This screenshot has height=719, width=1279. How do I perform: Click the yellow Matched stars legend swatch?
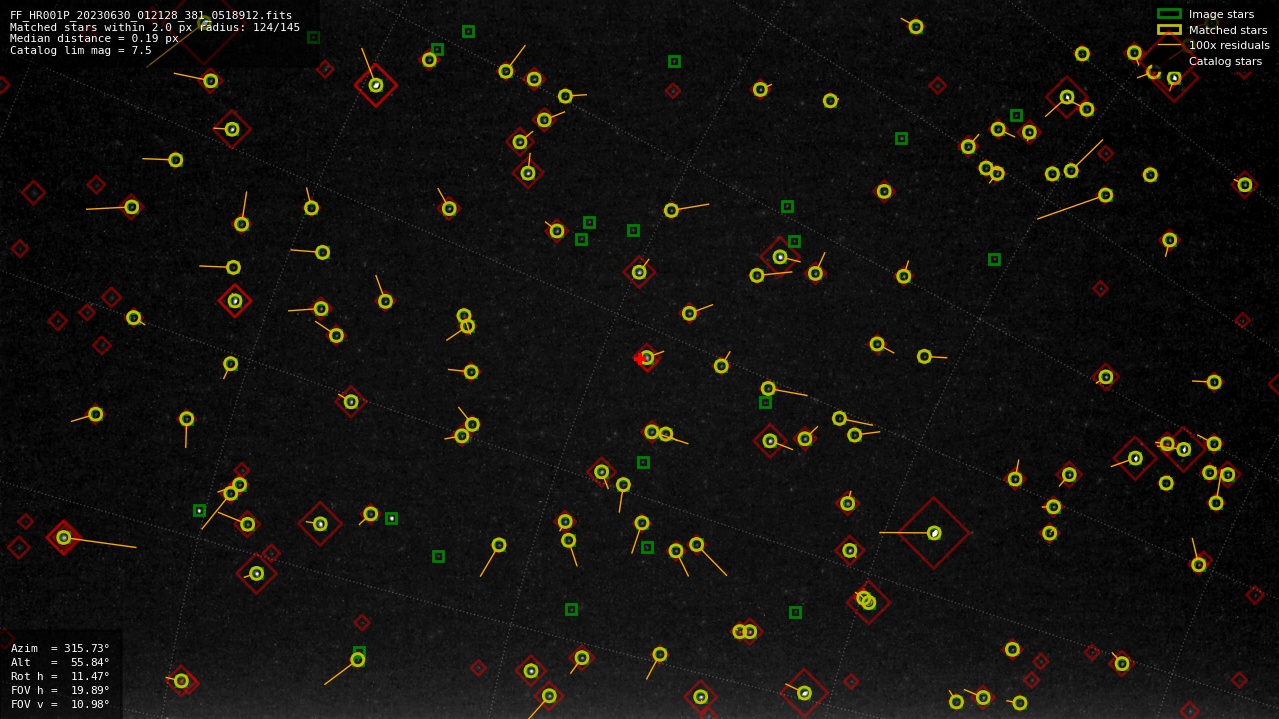coord(1169,30)
